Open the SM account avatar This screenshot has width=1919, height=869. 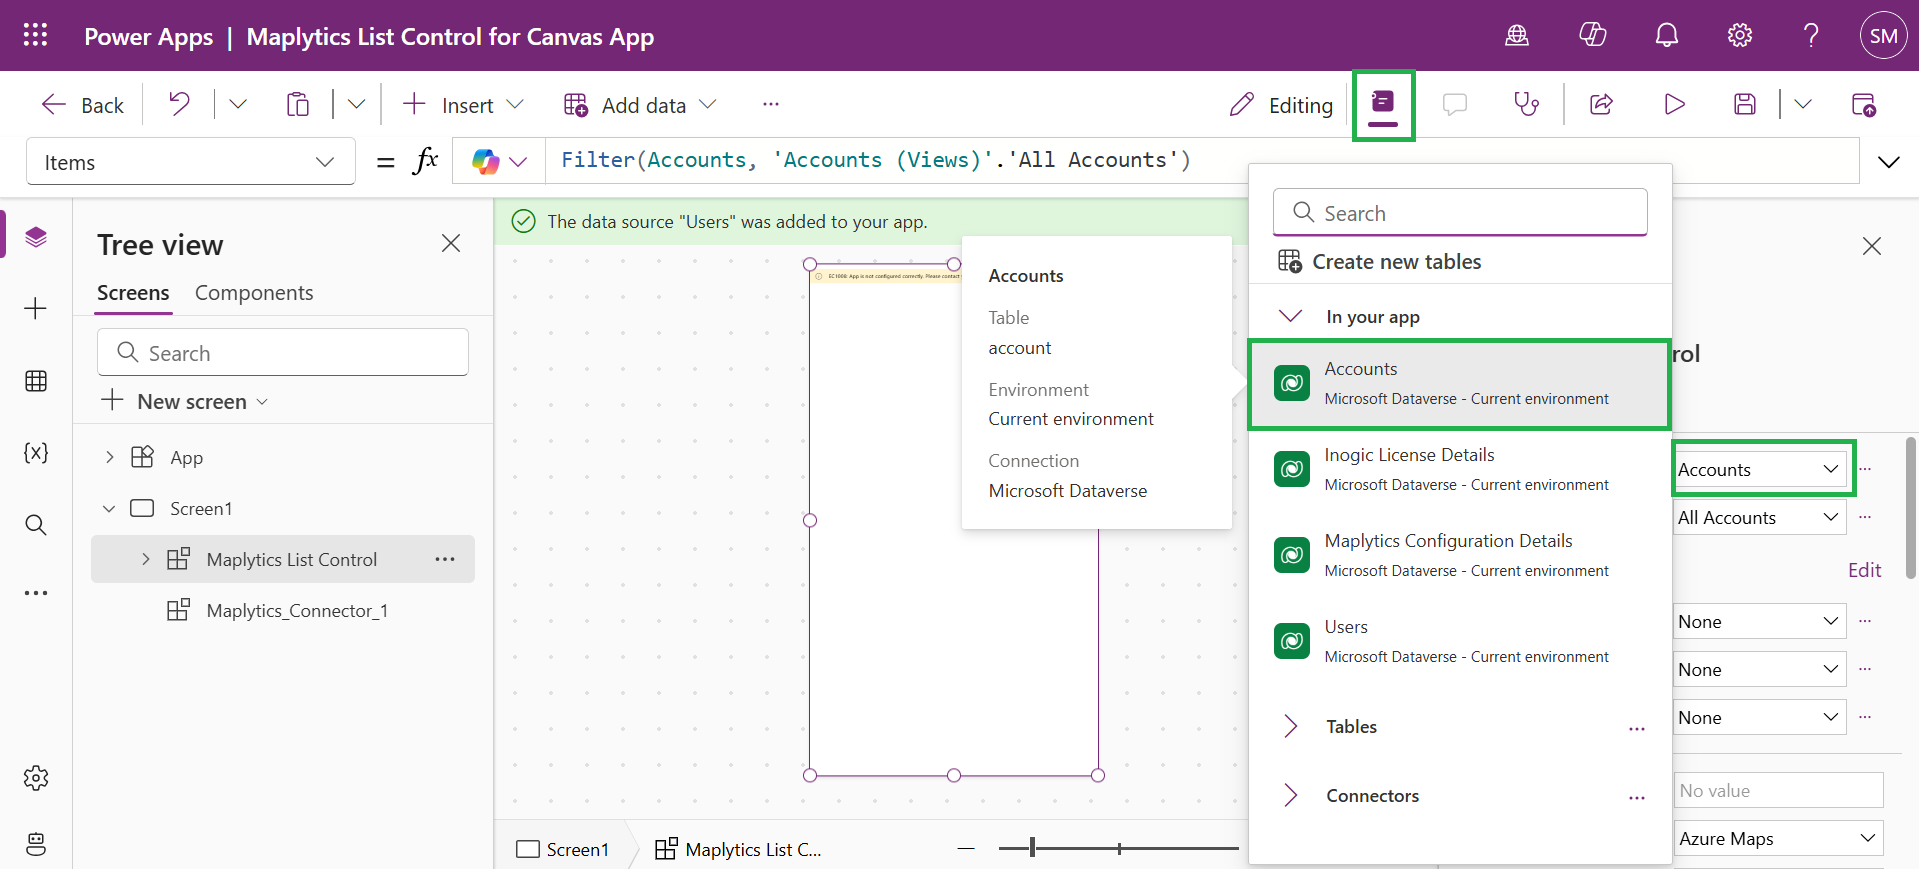tap(1883, 36)
